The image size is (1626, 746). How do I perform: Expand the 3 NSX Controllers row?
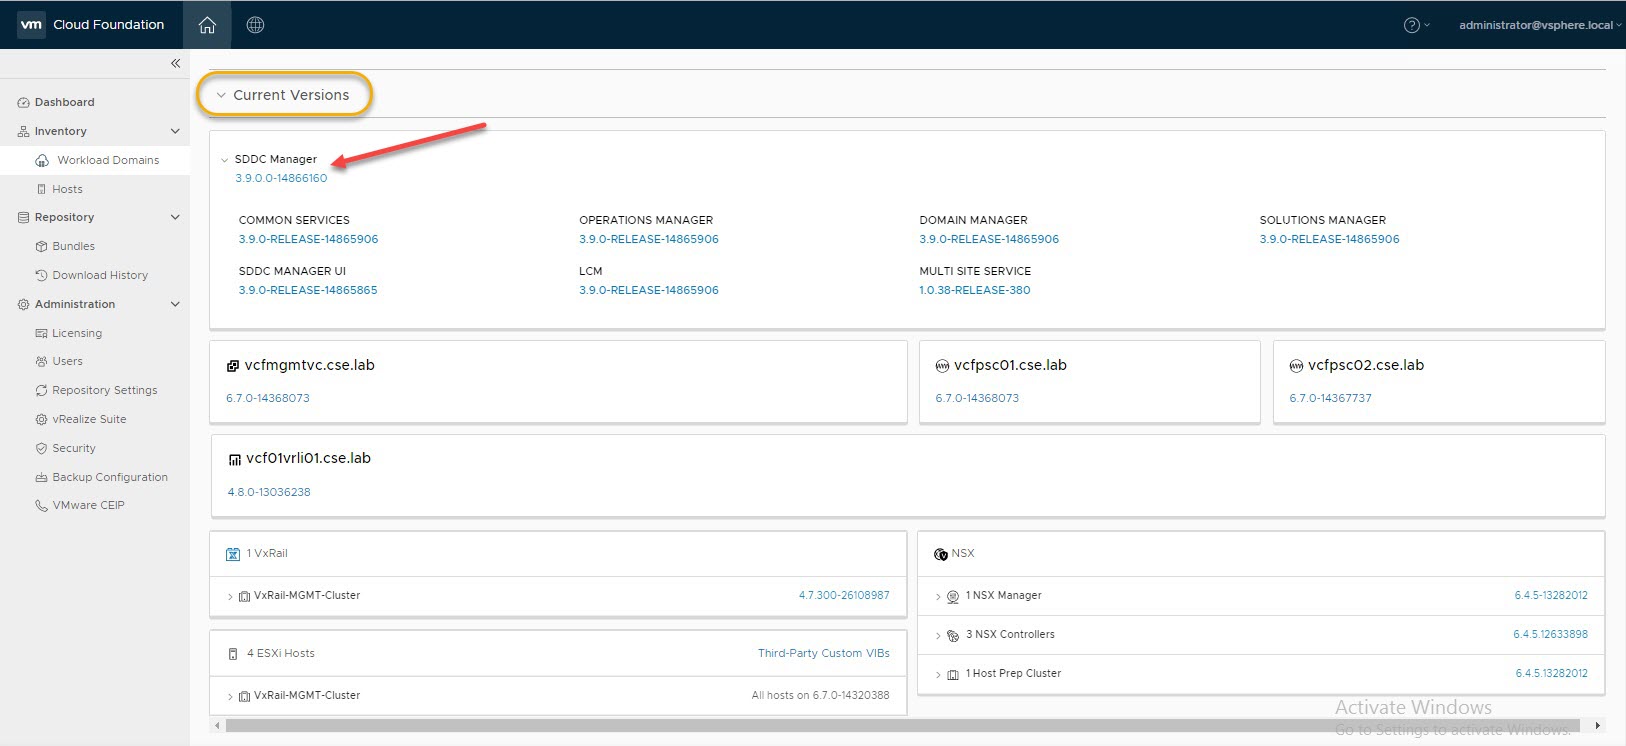[x=938, y=635]
